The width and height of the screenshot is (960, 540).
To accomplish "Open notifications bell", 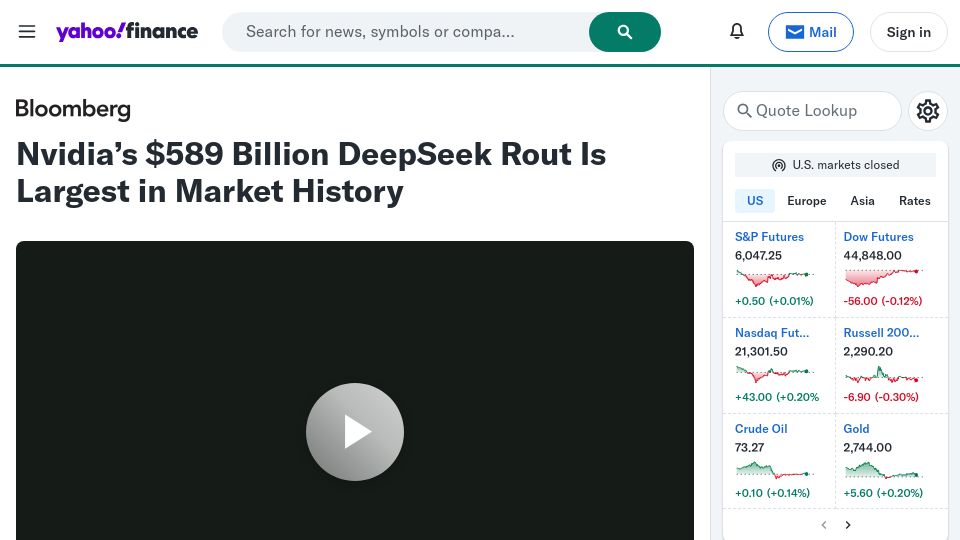I will point(737,31).
